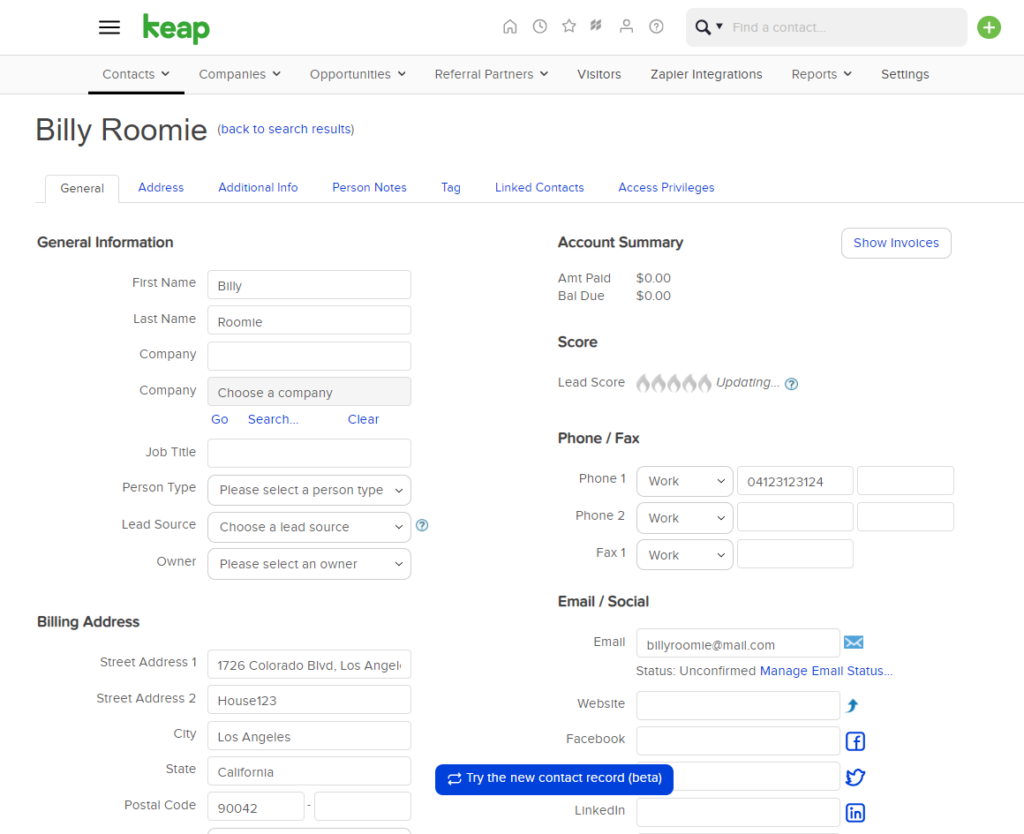Go to the Home icon
Image resolution: width=1024 pixels, height=834 pixels.
[510, 27]
